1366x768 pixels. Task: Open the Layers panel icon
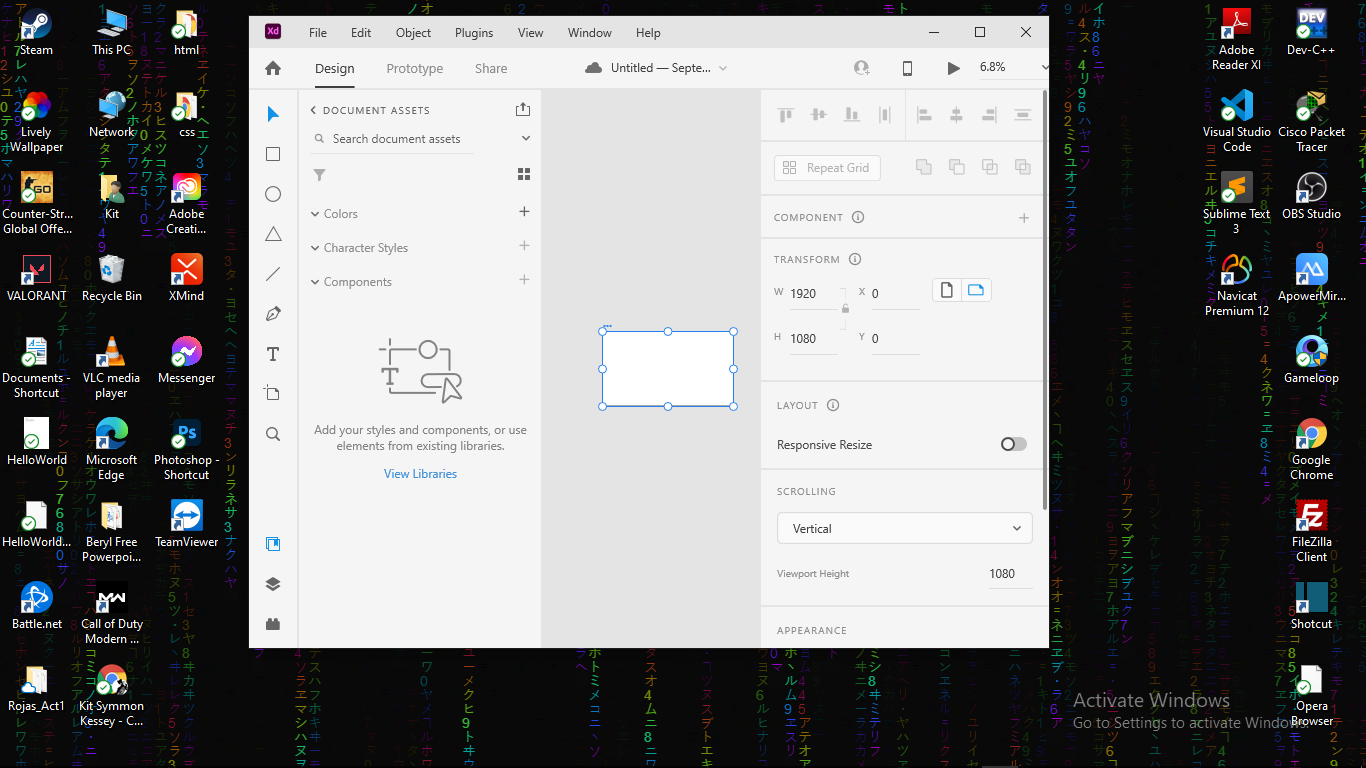(273, 584)
